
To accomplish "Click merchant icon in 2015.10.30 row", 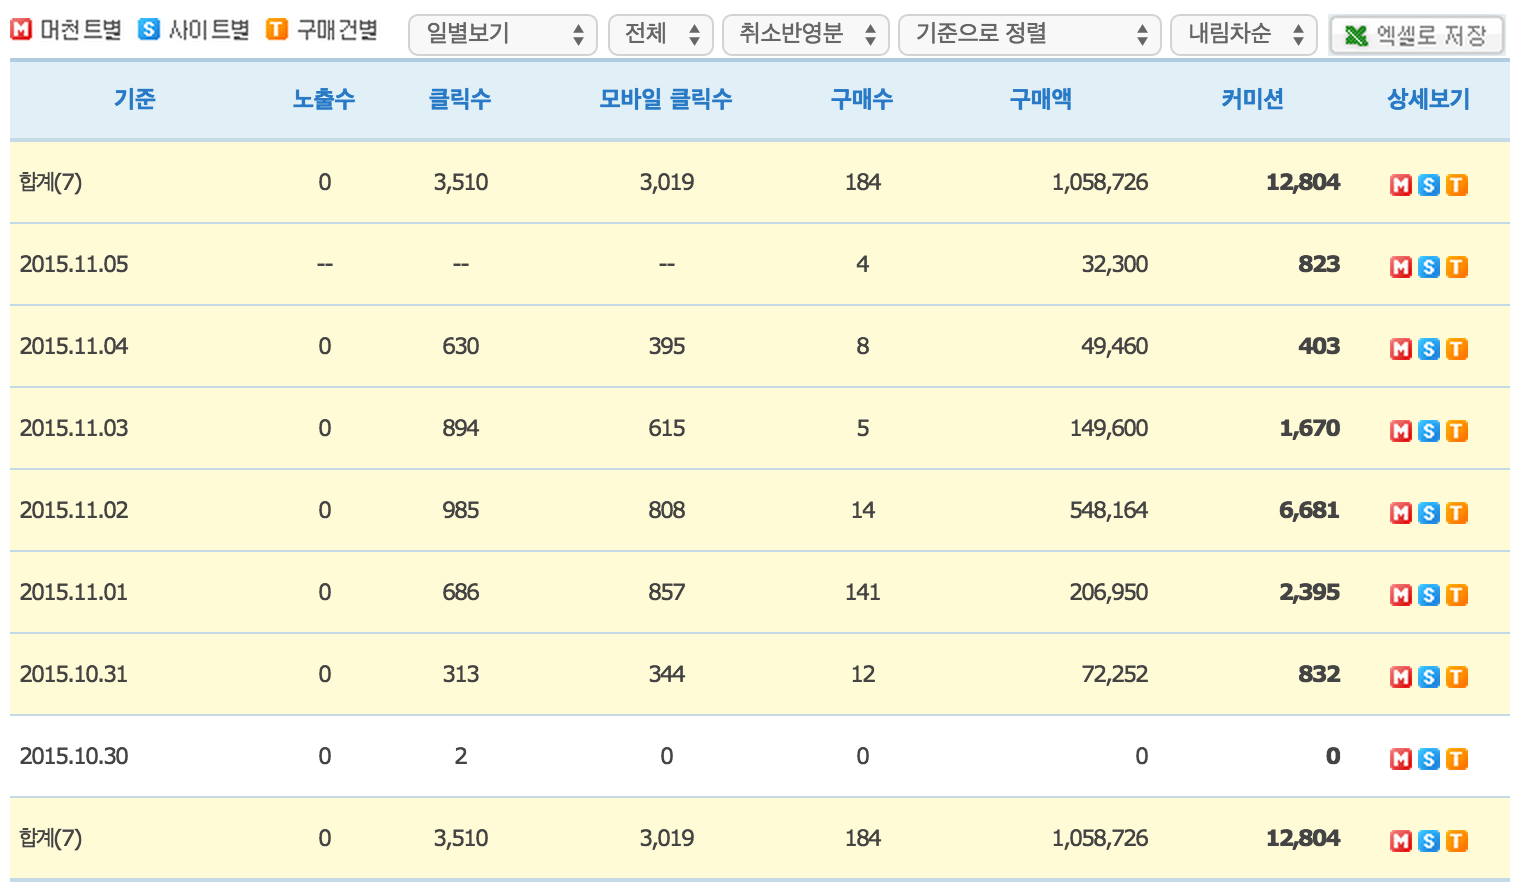I will tap(1401, 759).
